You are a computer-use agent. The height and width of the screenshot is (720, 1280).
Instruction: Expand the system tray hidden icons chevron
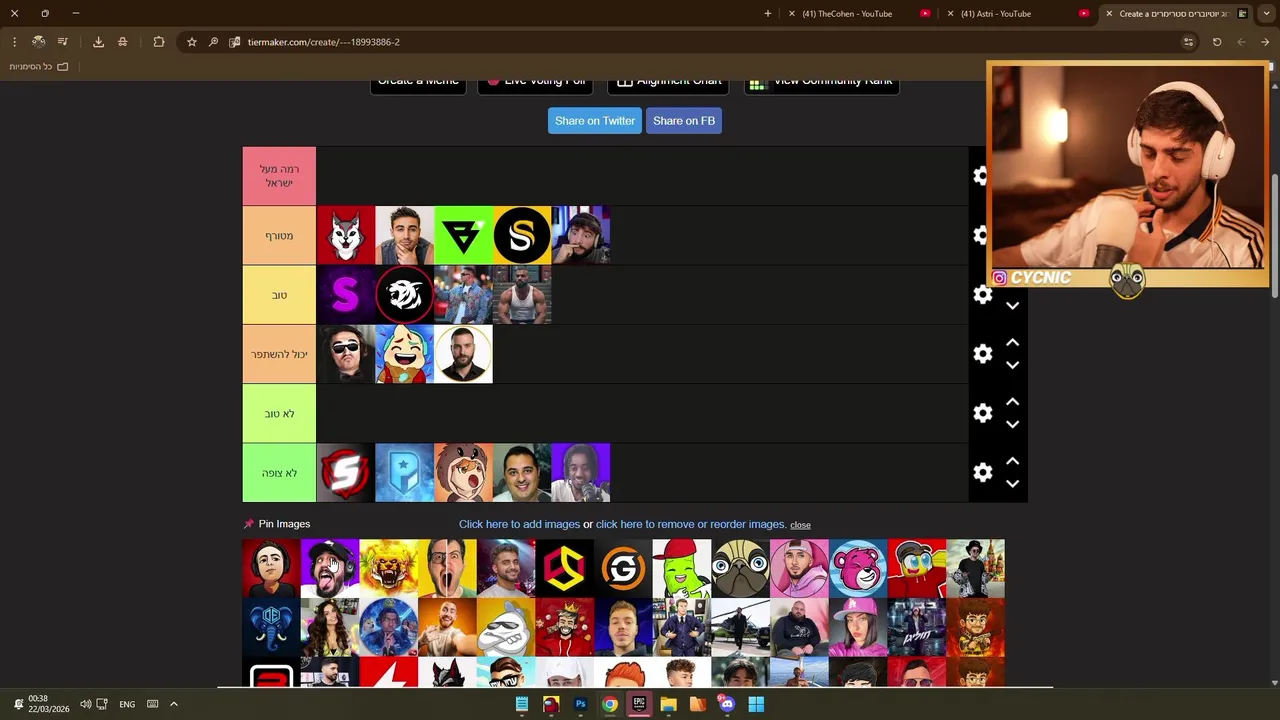[x=173, y=704]
